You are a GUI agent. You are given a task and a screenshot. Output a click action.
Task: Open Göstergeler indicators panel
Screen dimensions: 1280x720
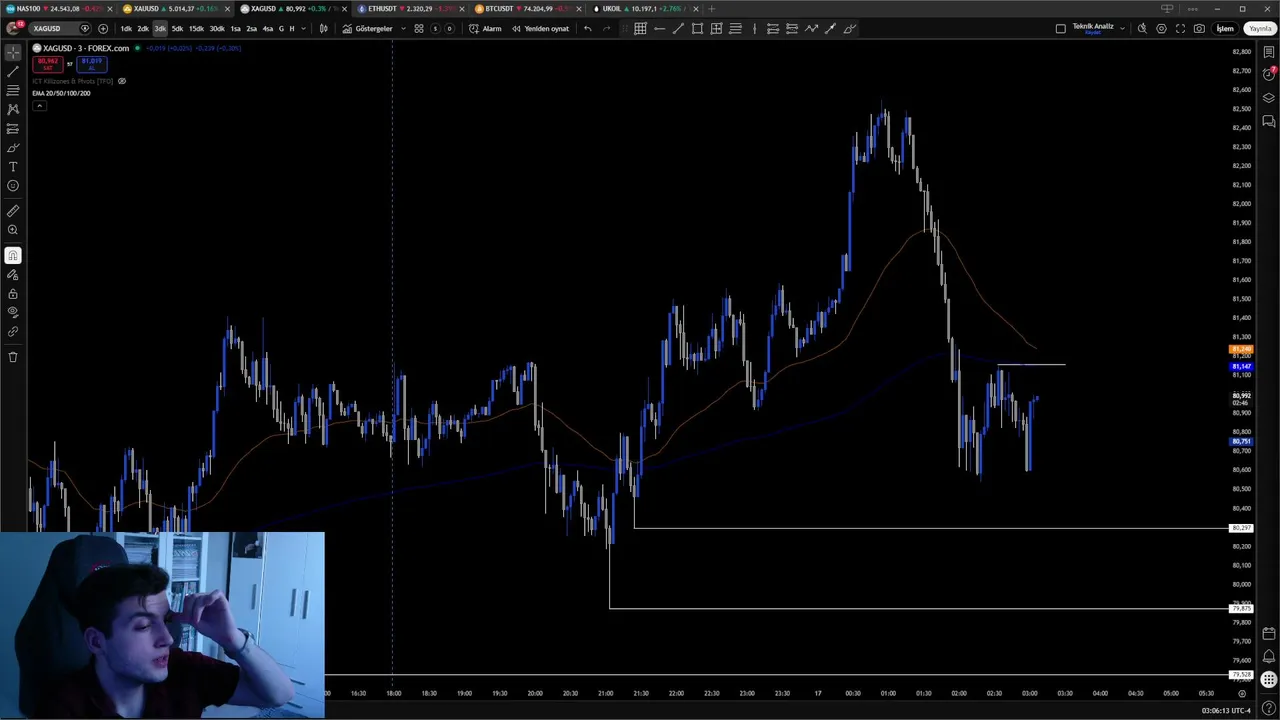tap(367, 29)
